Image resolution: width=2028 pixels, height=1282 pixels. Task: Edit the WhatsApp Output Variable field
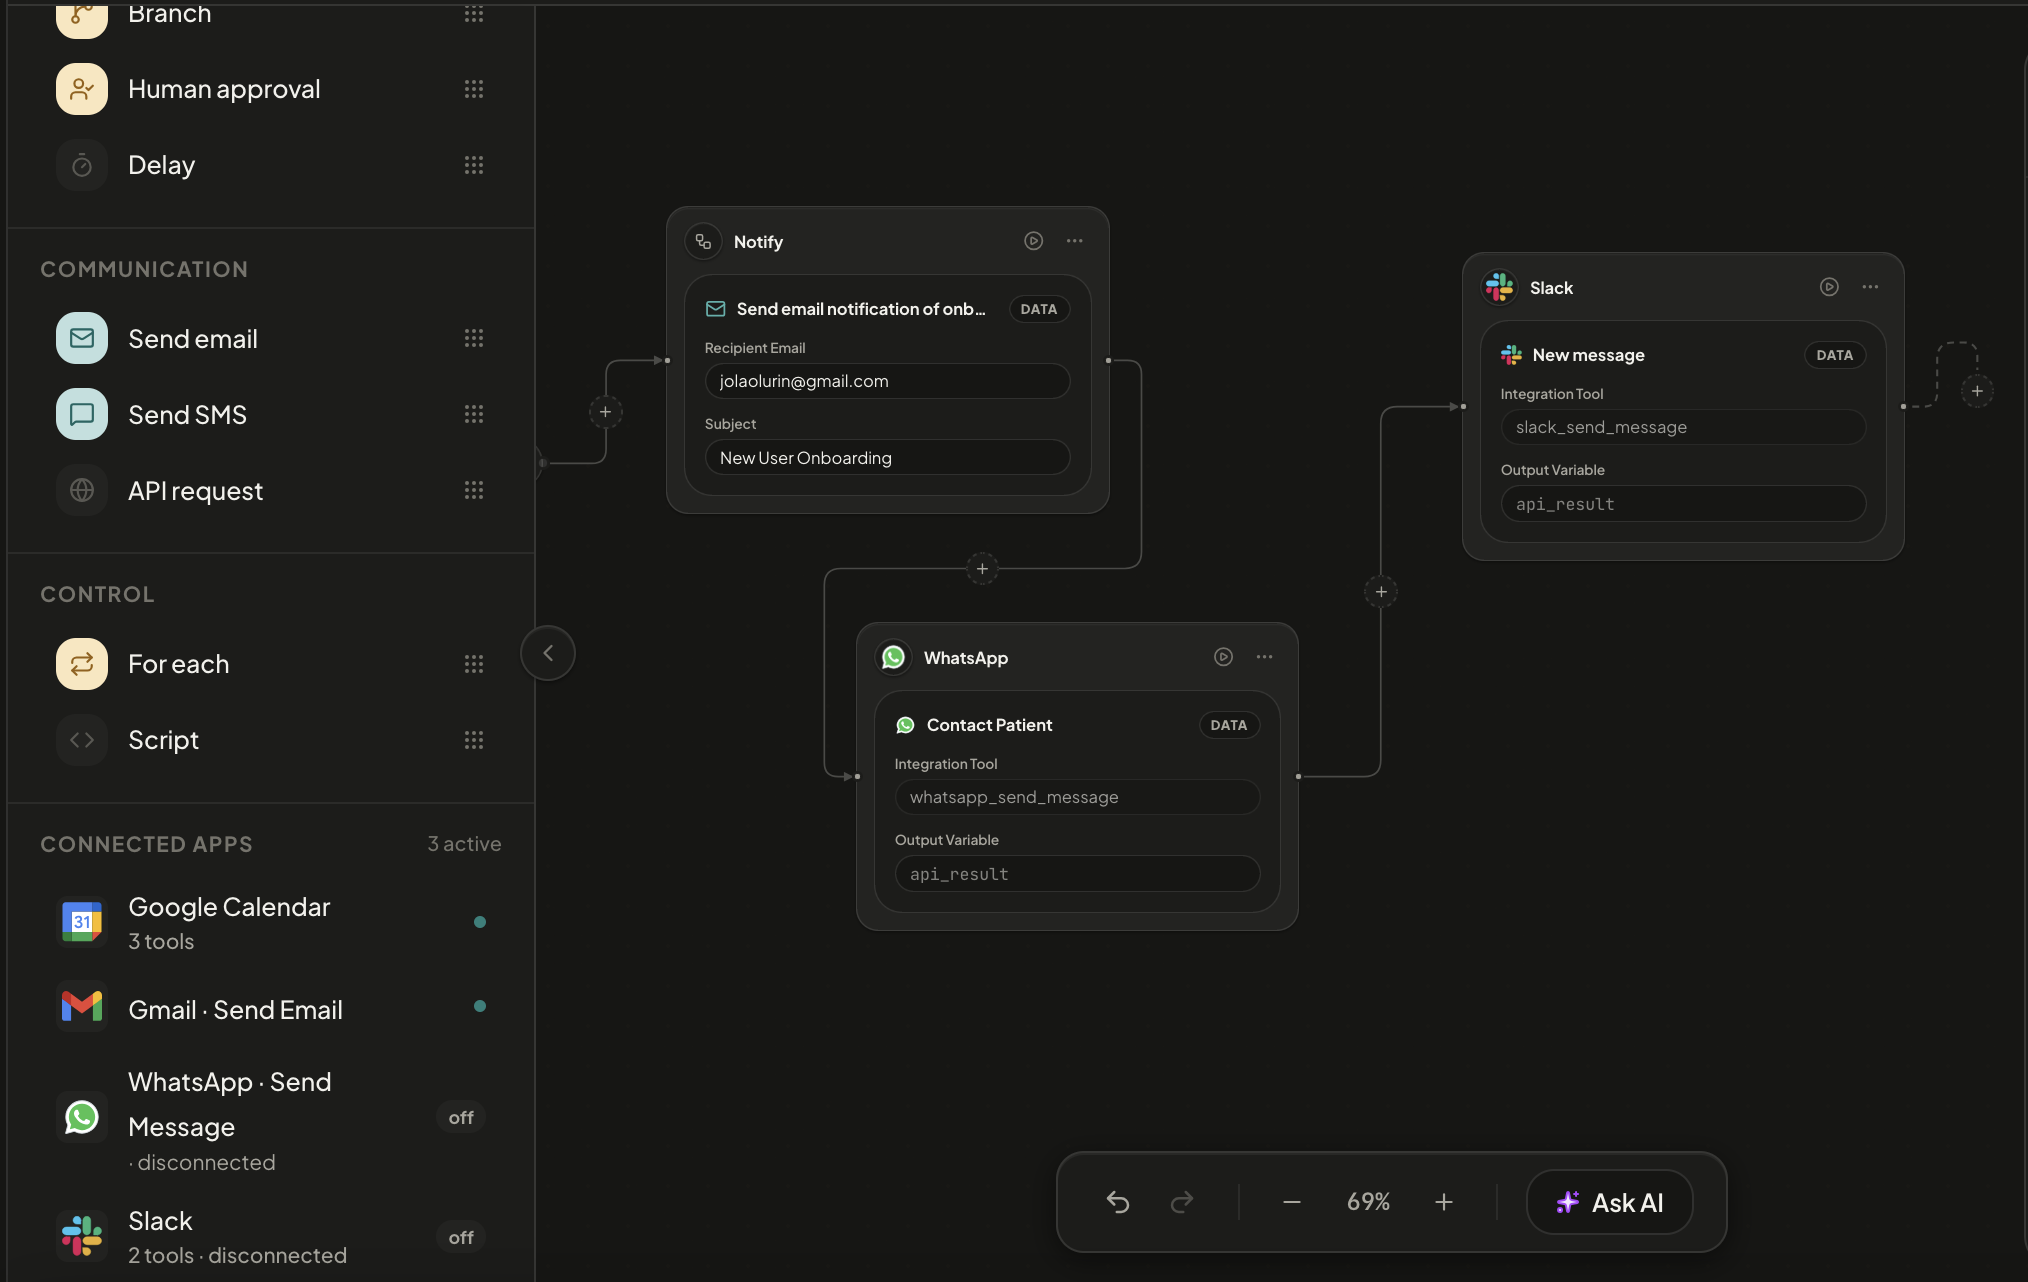tap(1077, 874)
